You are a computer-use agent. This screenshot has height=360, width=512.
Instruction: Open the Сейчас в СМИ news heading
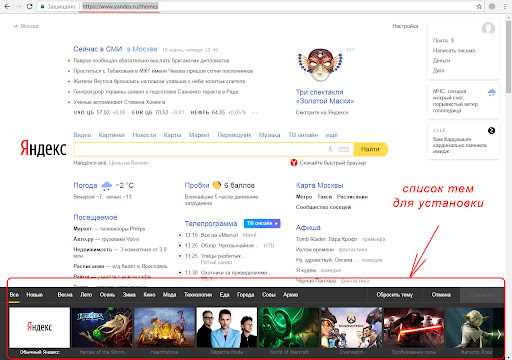coord(98,49)
